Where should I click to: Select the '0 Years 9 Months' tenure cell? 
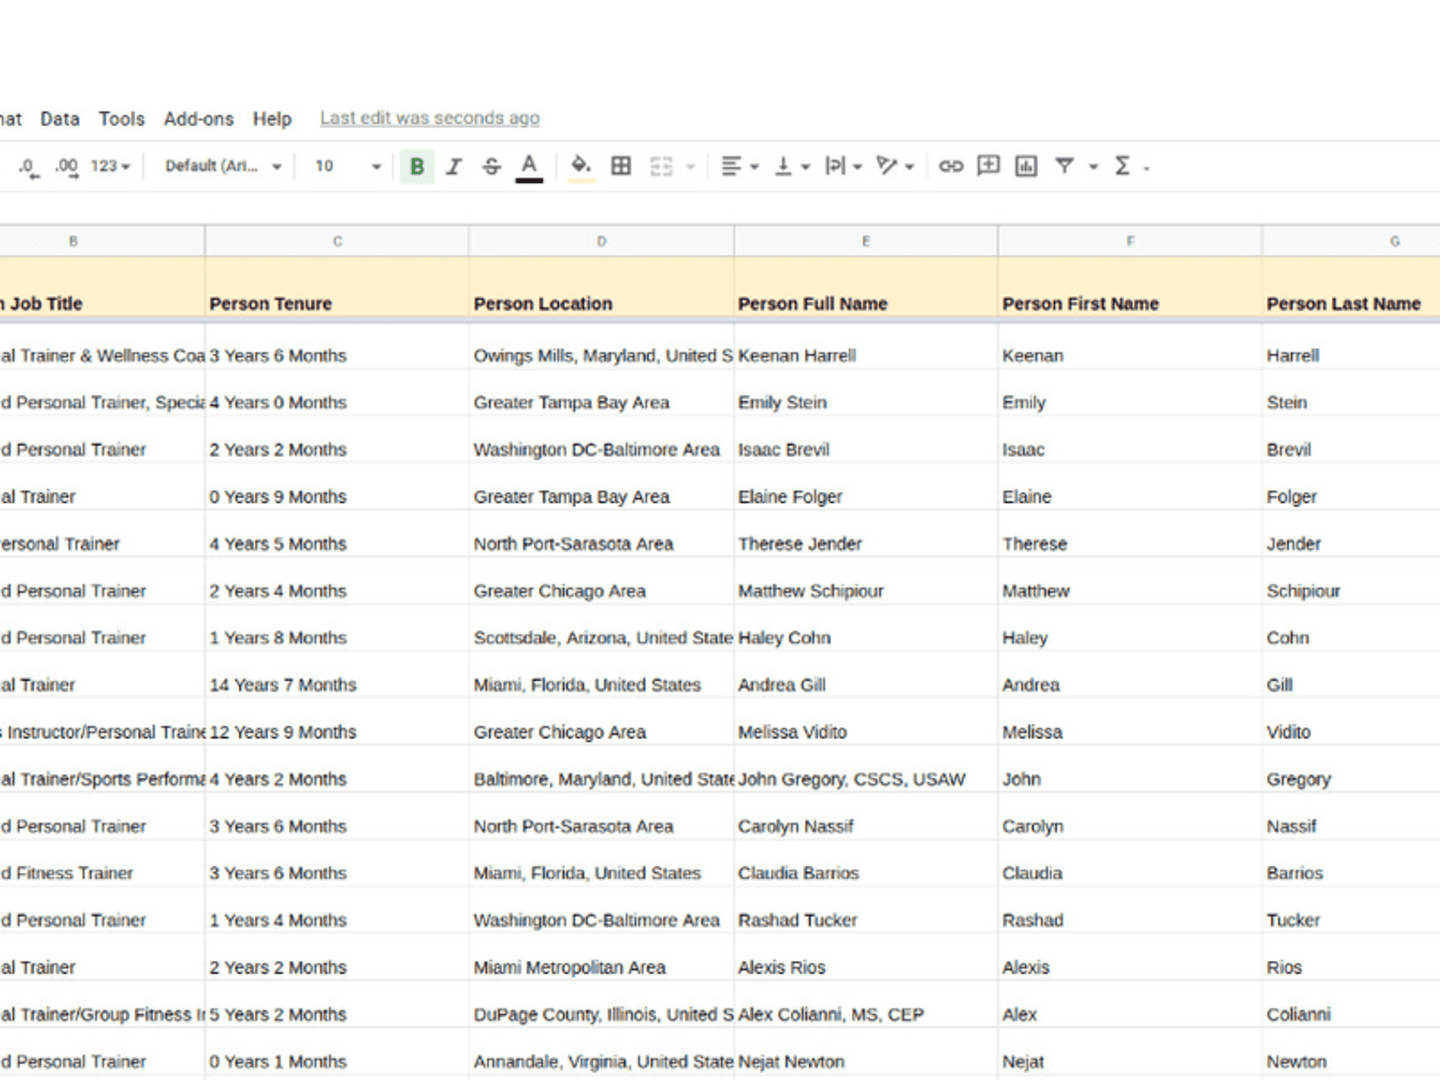pyautogui.click(x=337, y=488)
